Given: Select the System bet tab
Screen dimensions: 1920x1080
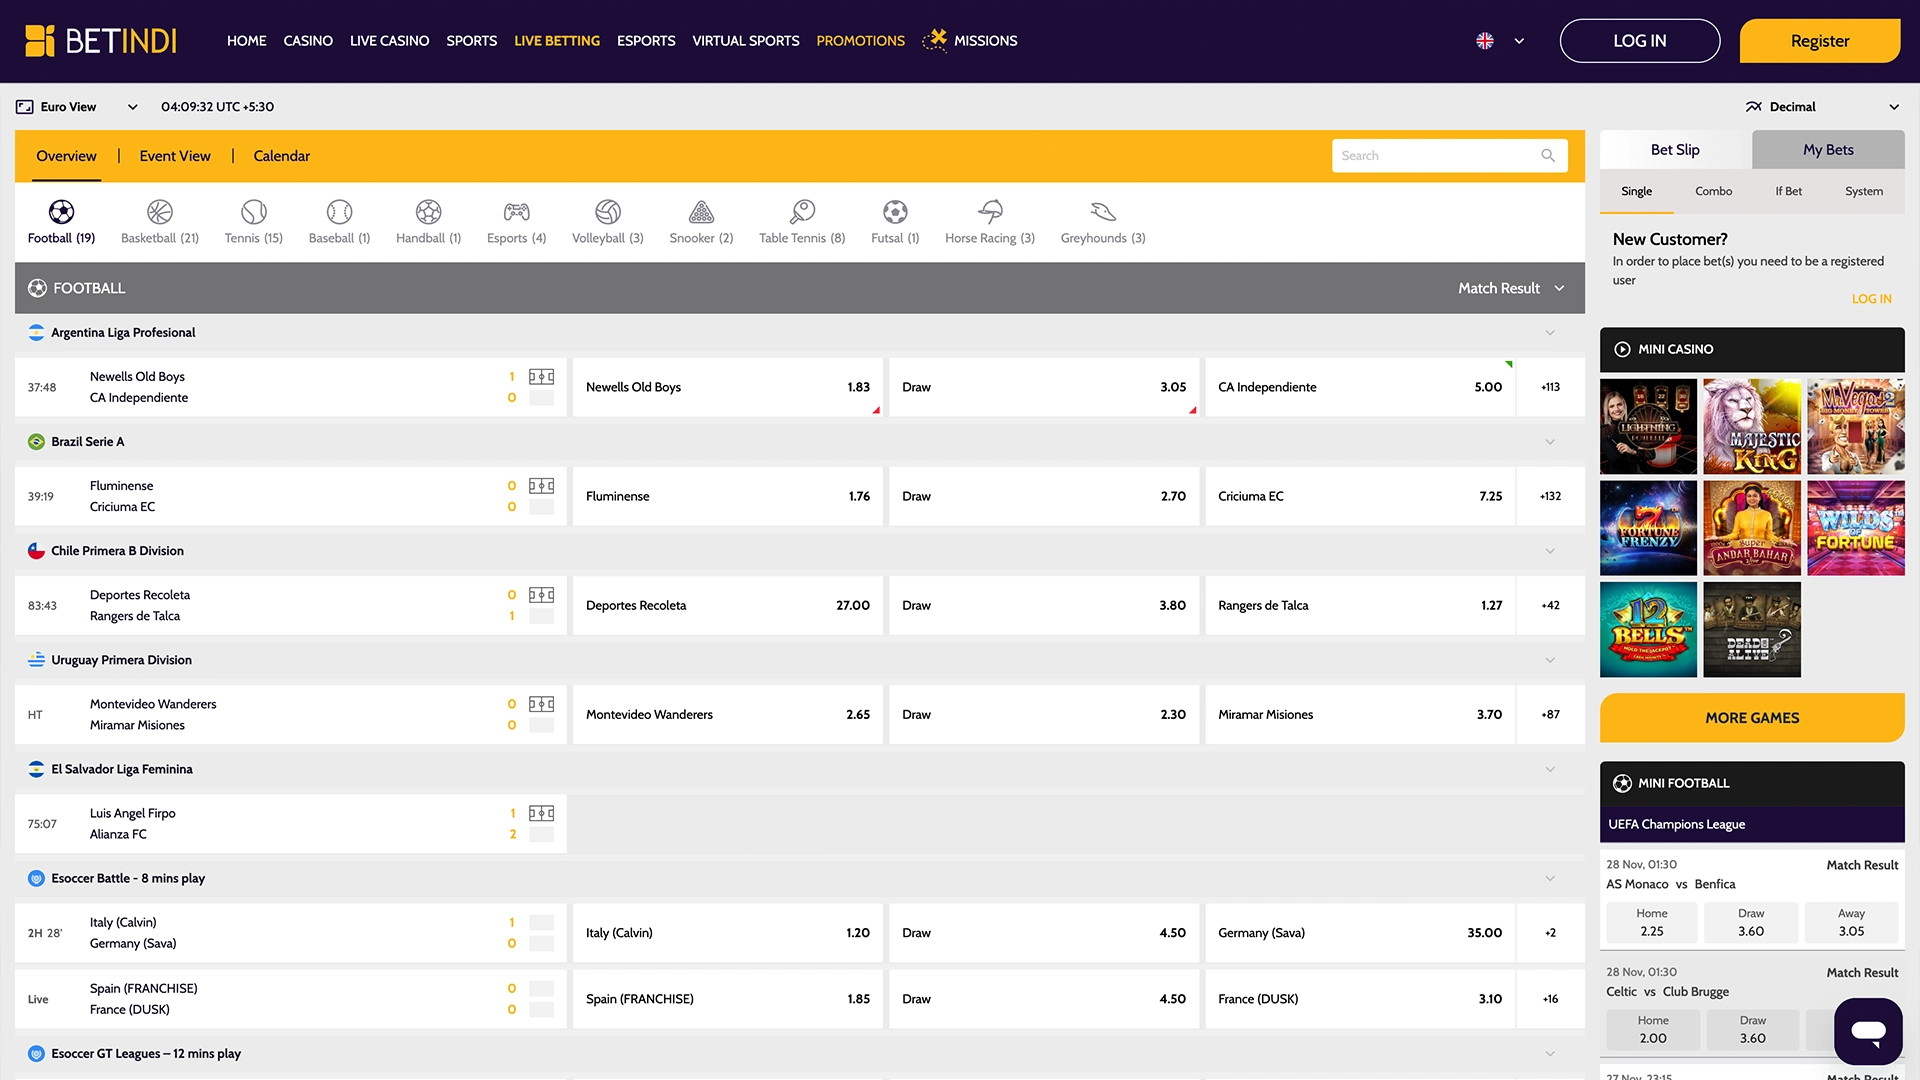Looking at the screenshot, I should [x=1864, y=191].
